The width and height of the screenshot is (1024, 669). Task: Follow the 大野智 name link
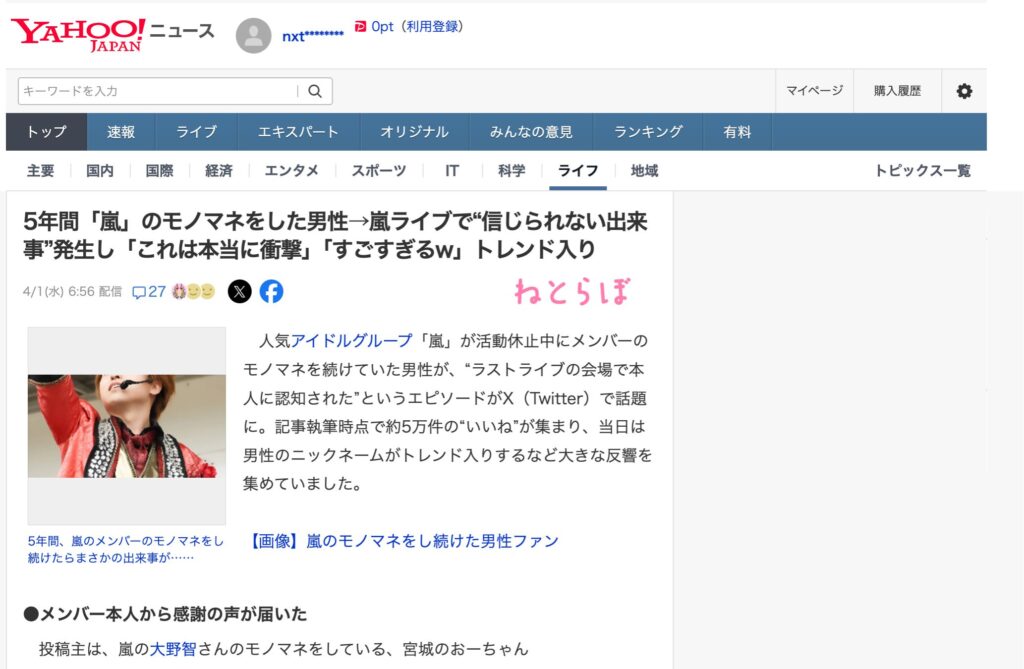tap(173, 649)
